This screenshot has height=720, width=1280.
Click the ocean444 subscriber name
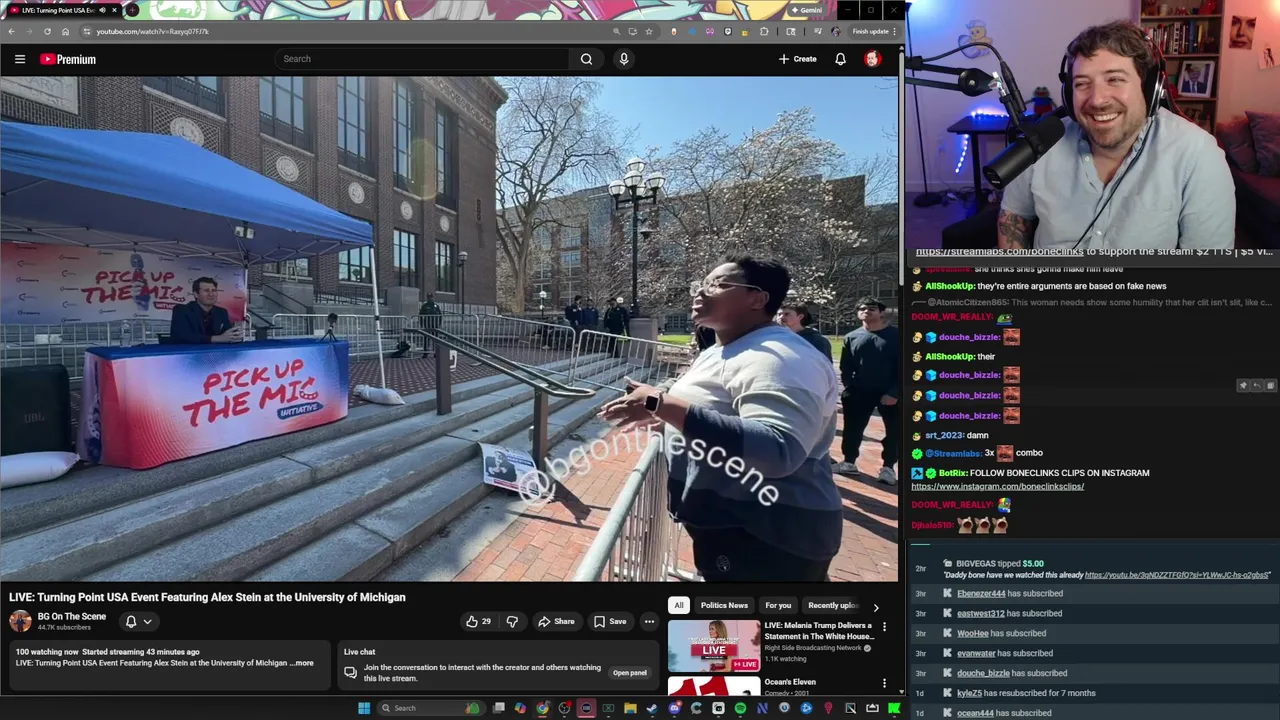975,714
